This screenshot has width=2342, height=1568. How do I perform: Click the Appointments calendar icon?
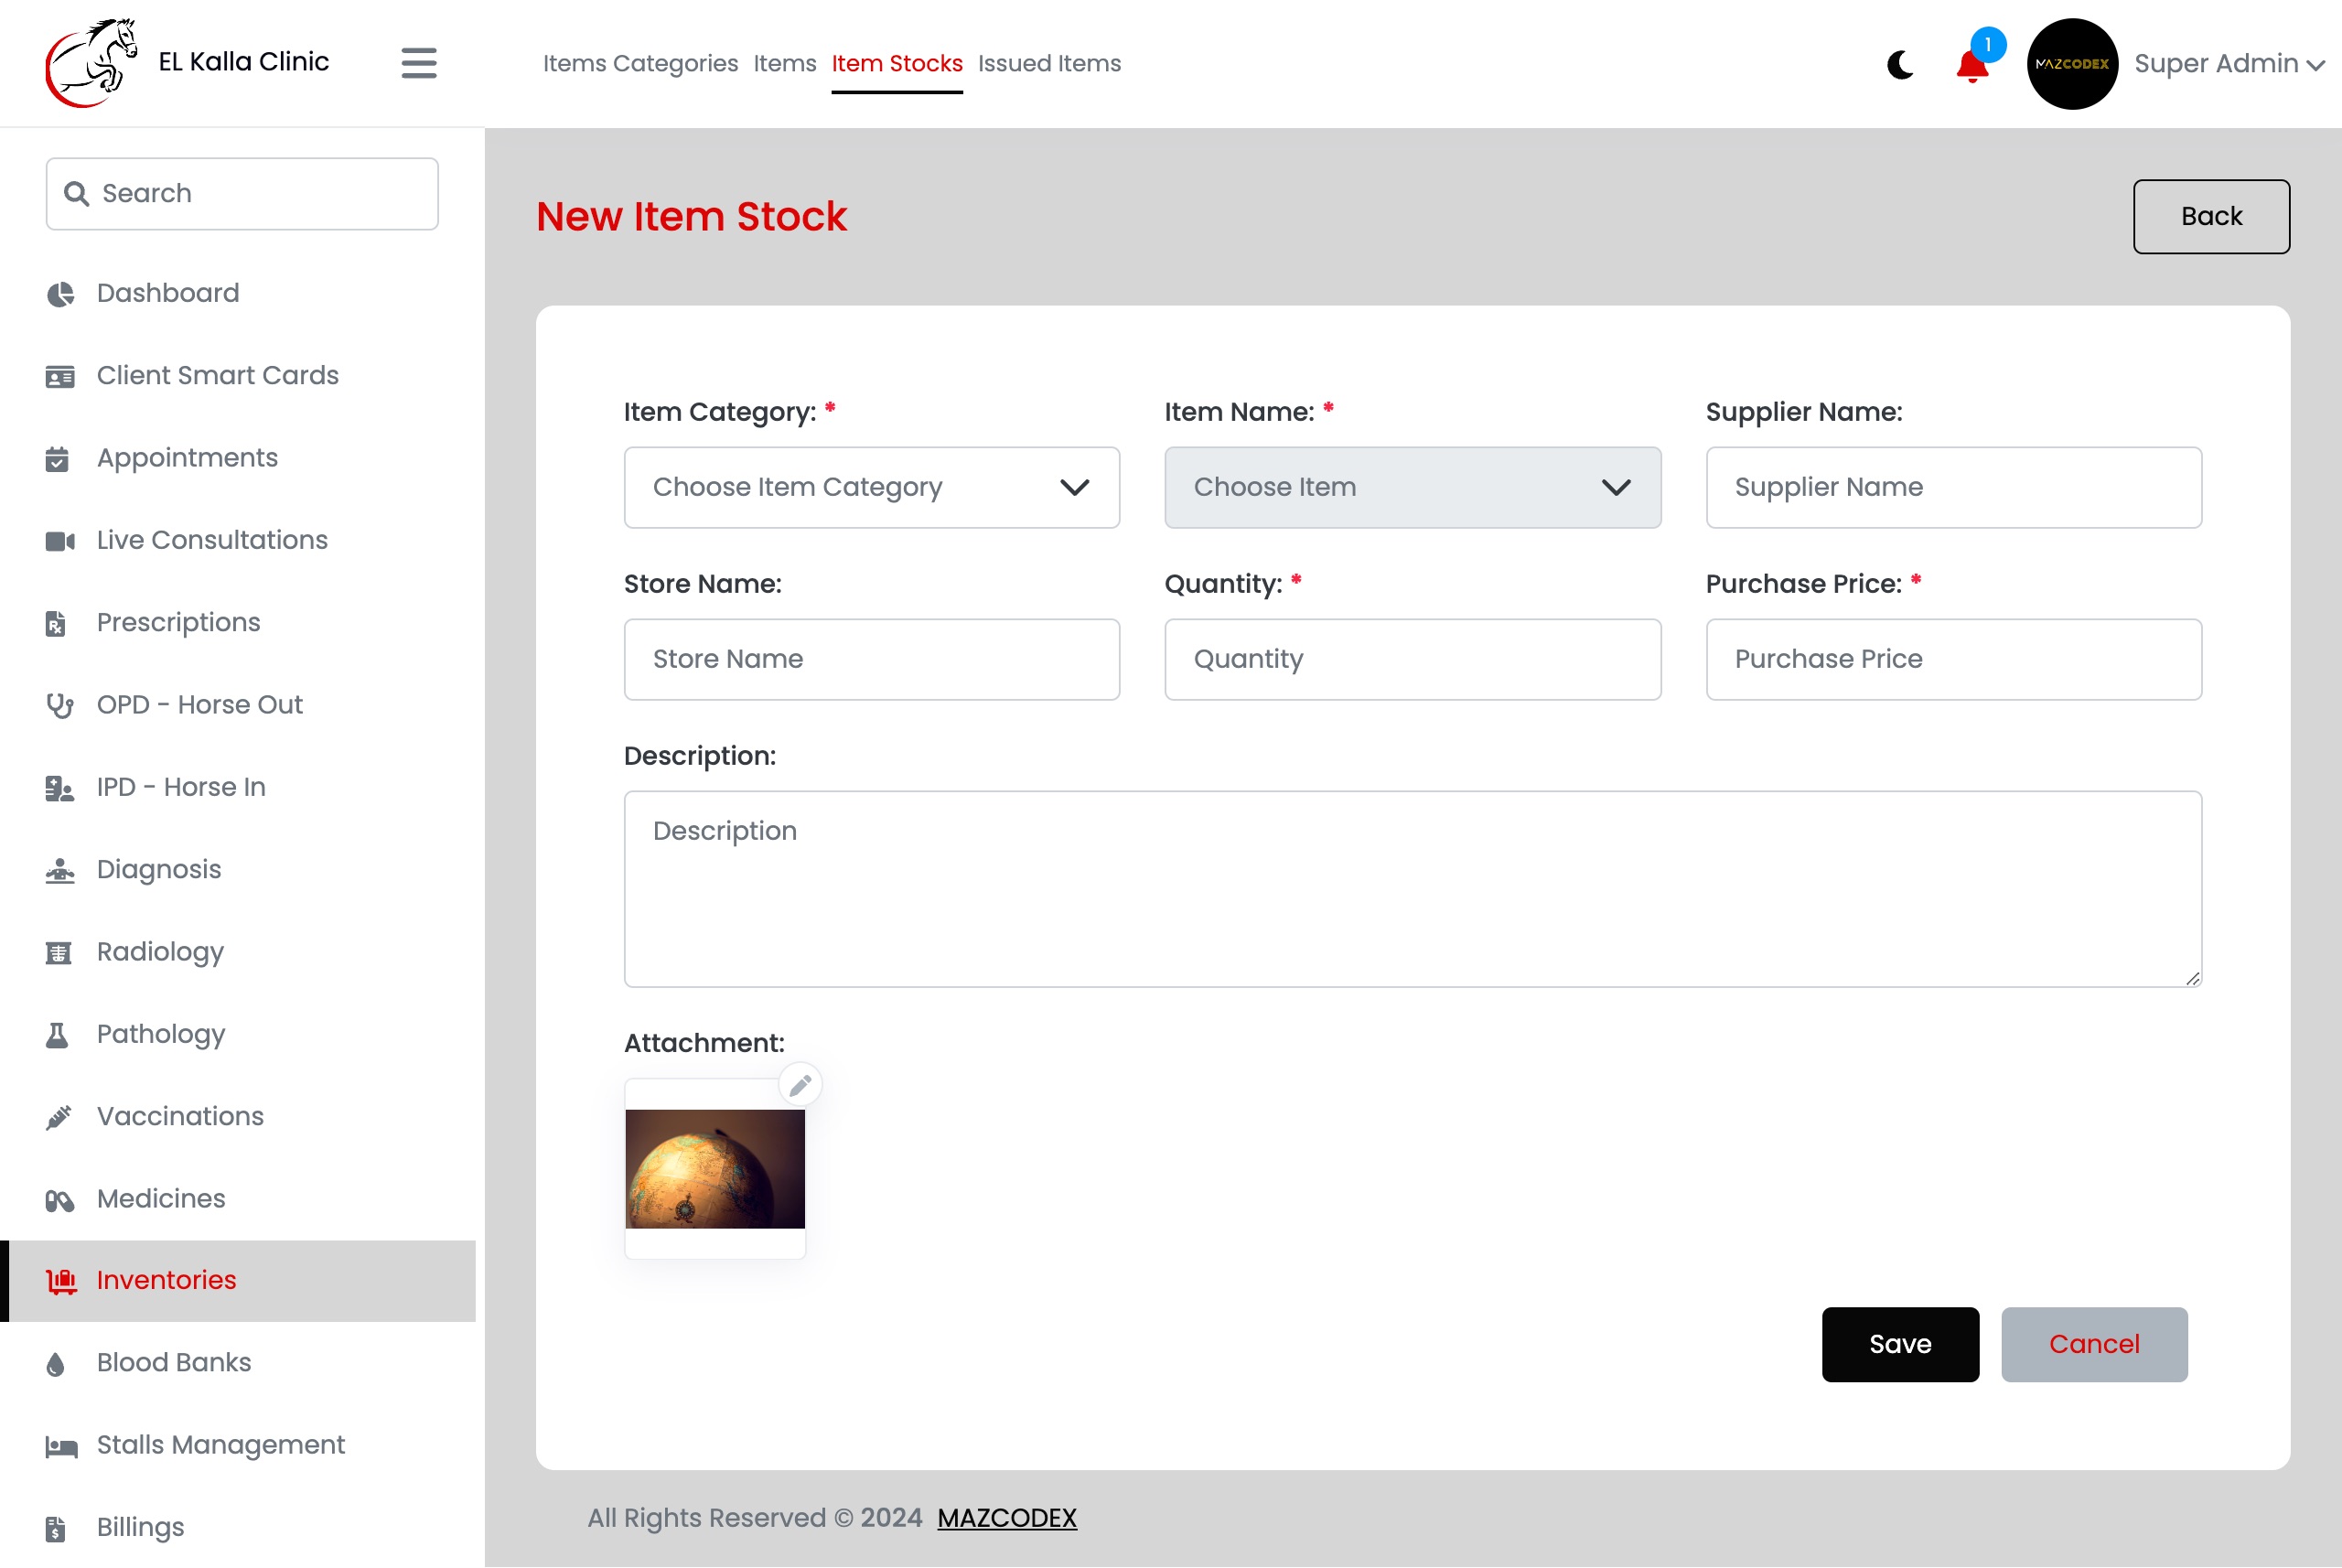[58, 459]
